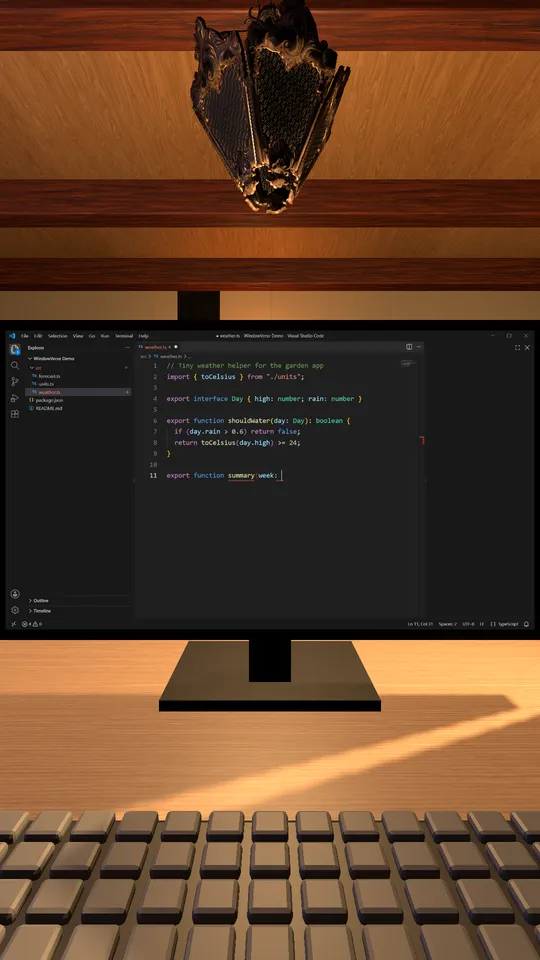
Task: Change encoding via UTF-8 status item
Action: [x=468, y=624]
